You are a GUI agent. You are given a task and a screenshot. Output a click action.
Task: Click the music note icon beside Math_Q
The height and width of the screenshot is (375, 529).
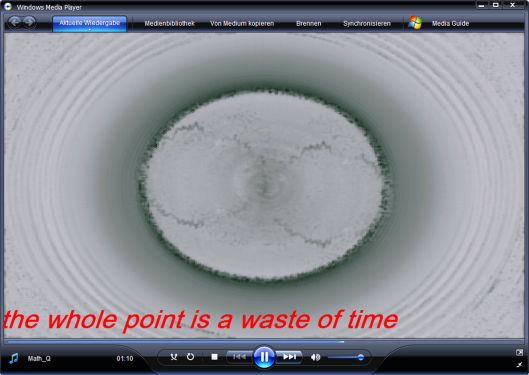click(13, 358)
